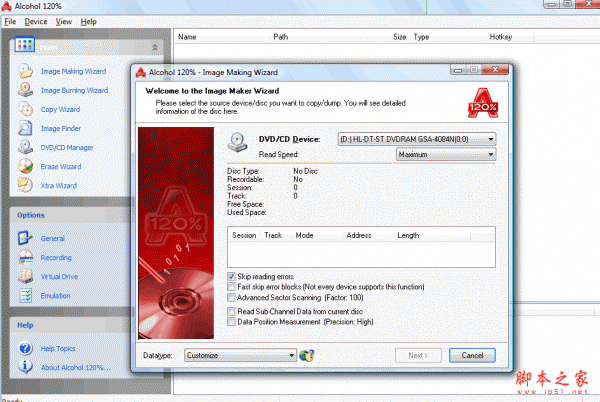The width and height of the screenshot is (600, 402).
Task: Click the DVD/CD device drive icon in wizard
Action: point(238,142)
